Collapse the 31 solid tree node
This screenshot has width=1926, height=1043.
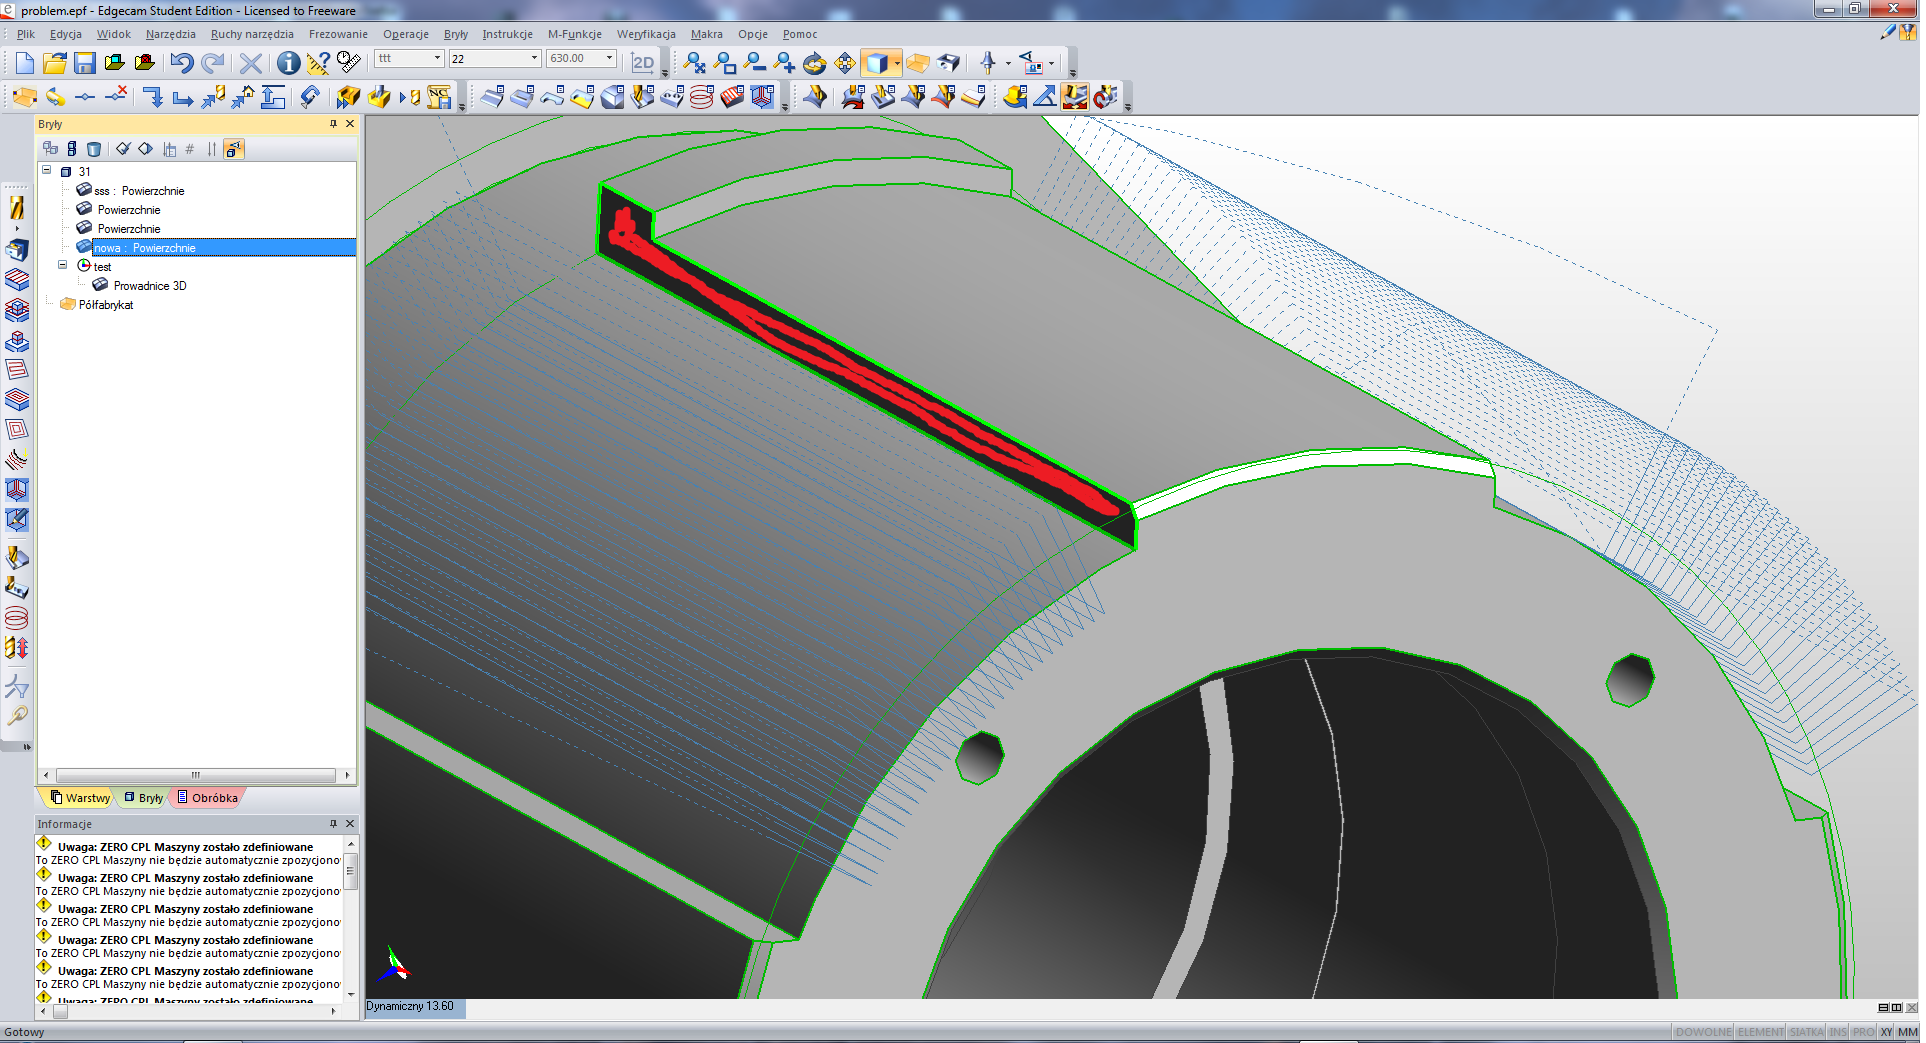pyautogui.click(x=47, y=171)
